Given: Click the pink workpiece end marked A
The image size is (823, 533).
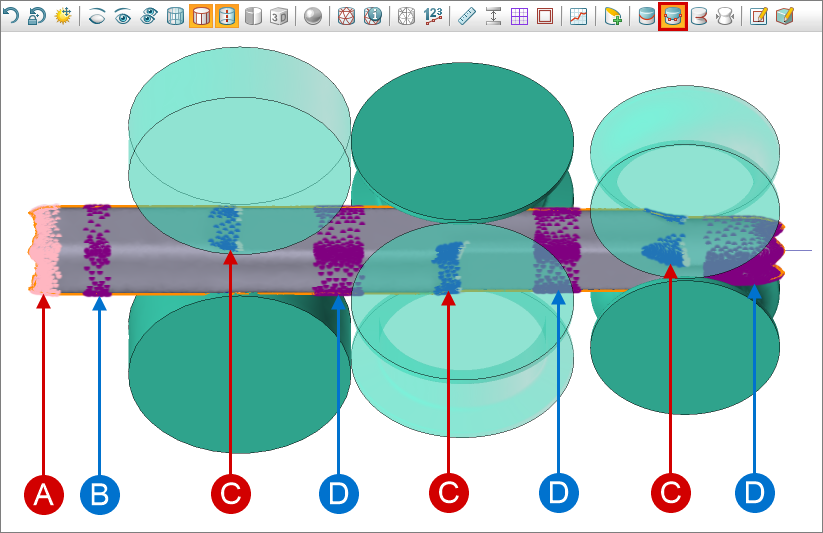Looking at the screenshot, I should click(x=44, y=250).
